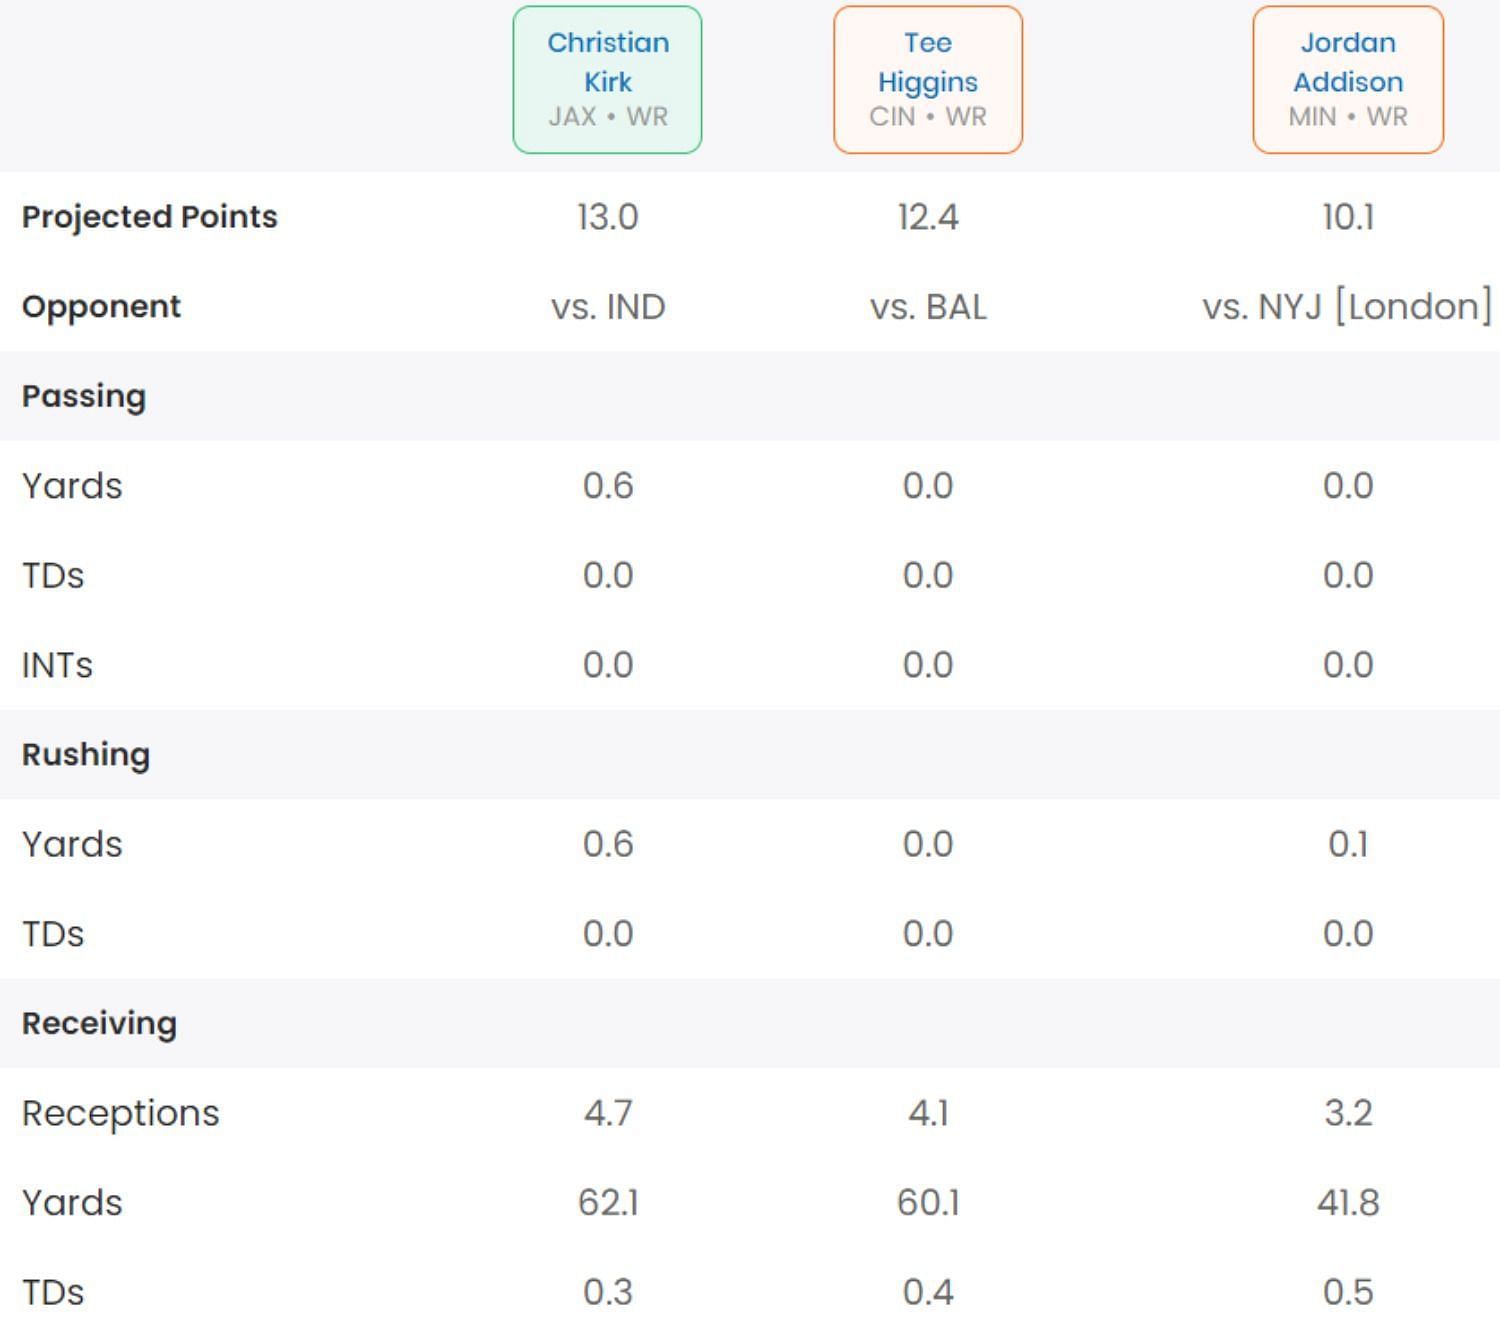1500x1320 pixels.
Task: Click the Receptions row label
Action: [x=120, y=1113]
